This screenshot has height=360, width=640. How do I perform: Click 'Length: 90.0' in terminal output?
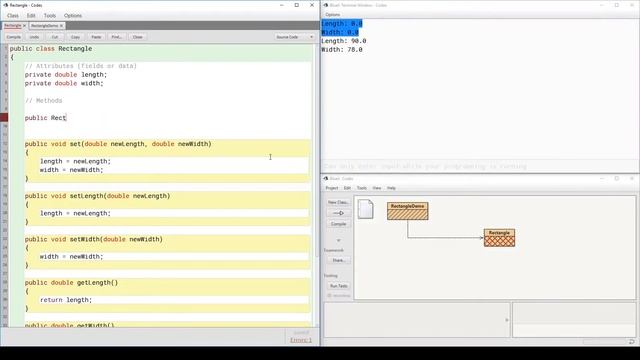(x=344, y=41)
